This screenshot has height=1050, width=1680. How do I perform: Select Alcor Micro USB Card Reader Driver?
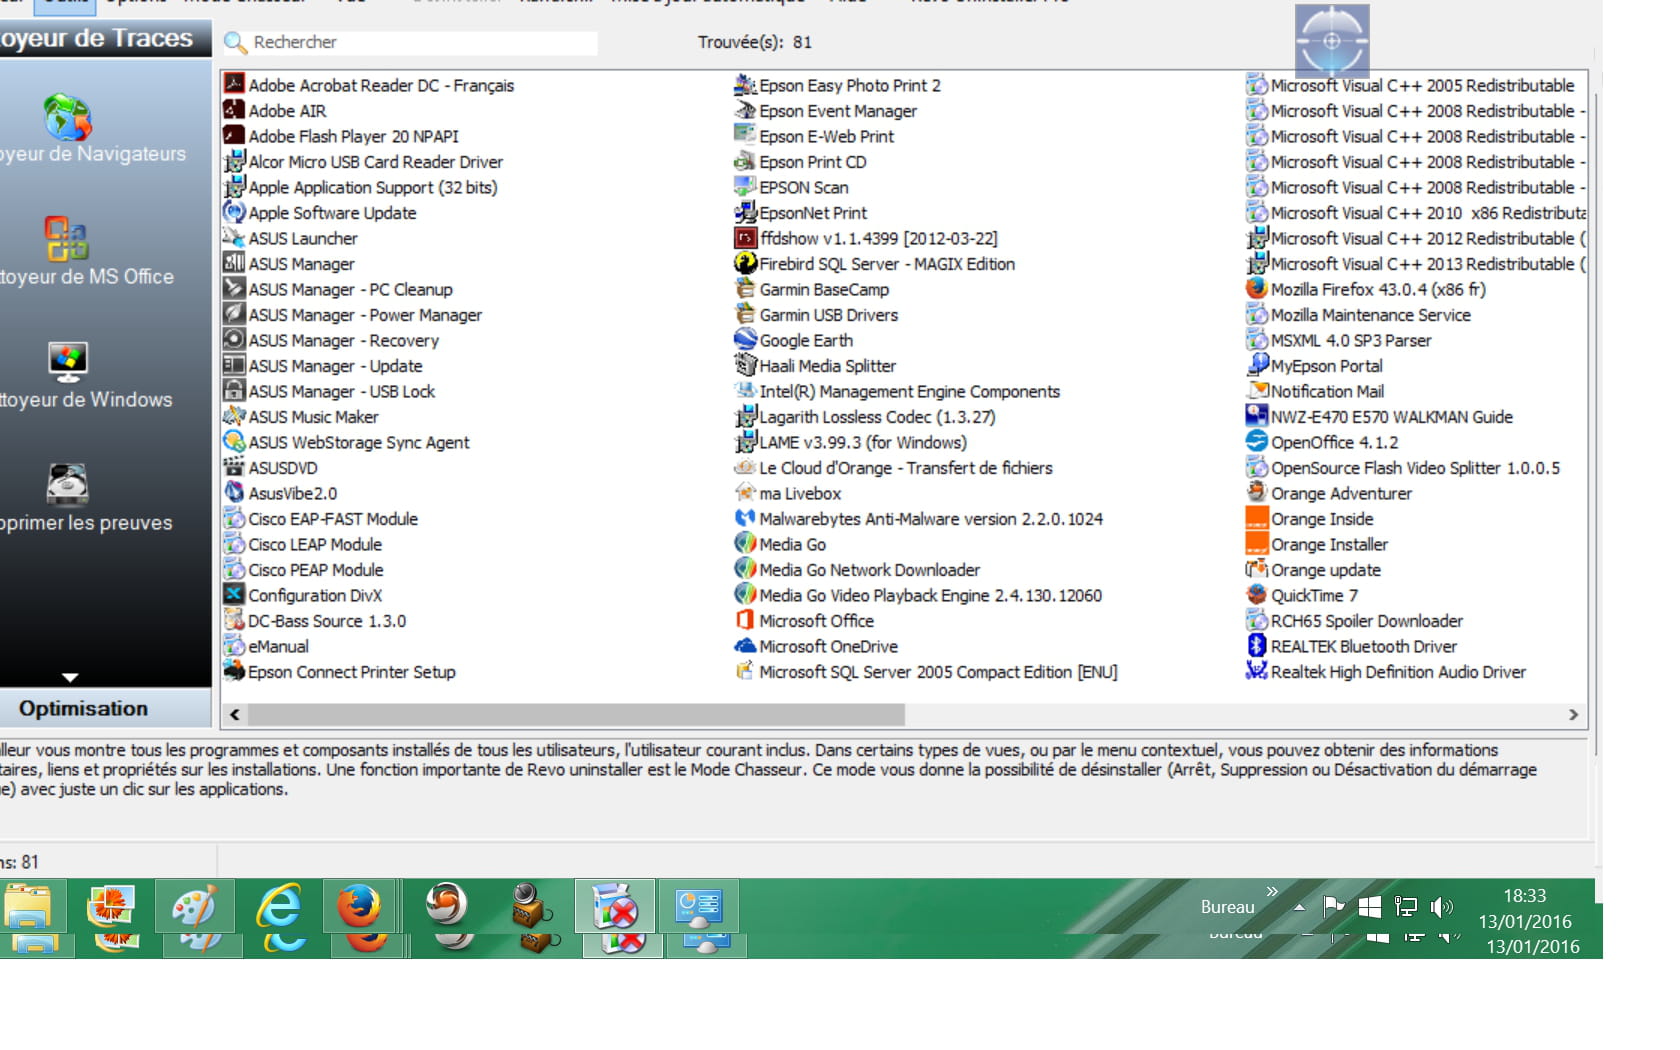[375, 161]
